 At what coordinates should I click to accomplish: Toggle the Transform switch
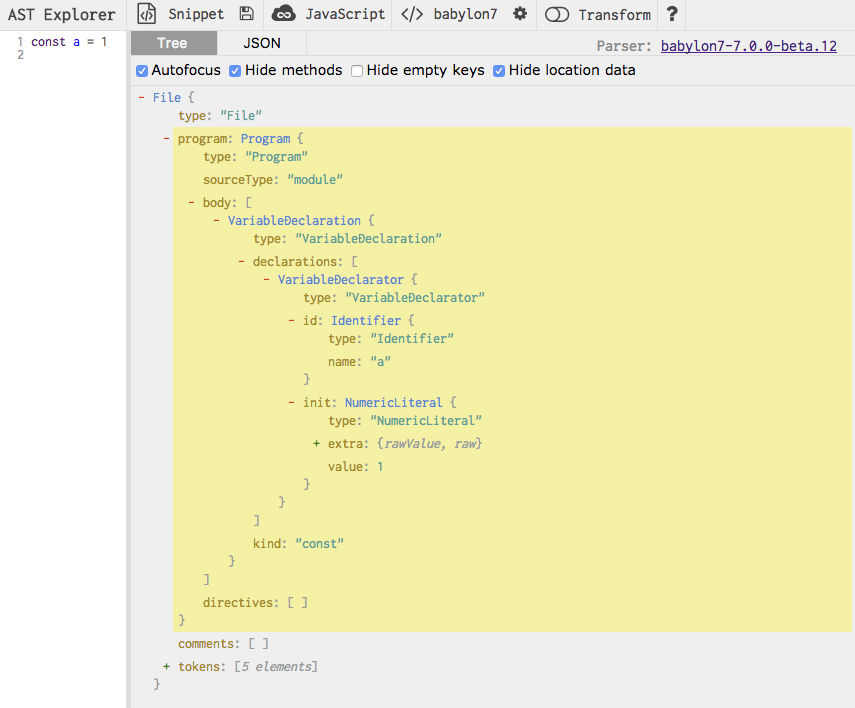coord(557,15)
